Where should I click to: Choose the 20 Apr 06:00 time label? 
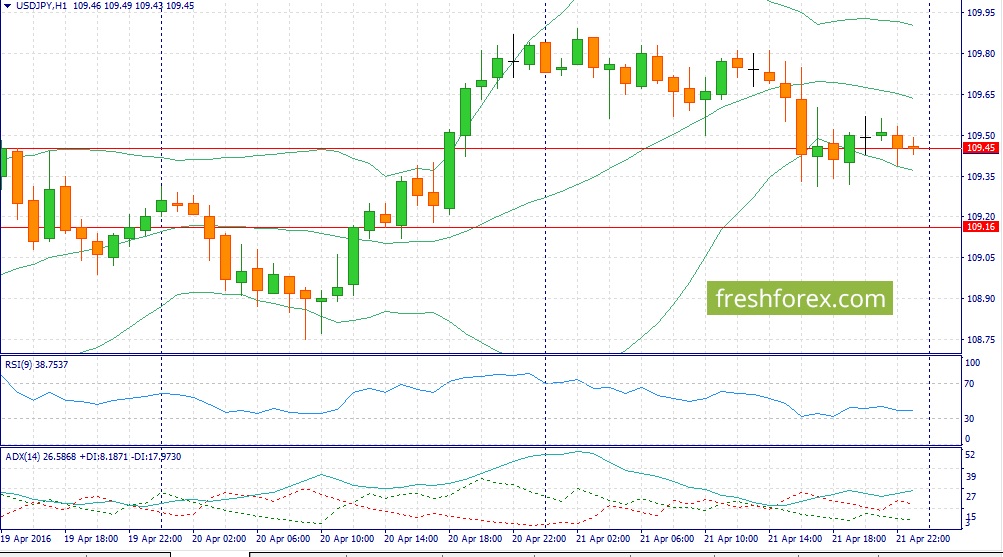(287, 538)
